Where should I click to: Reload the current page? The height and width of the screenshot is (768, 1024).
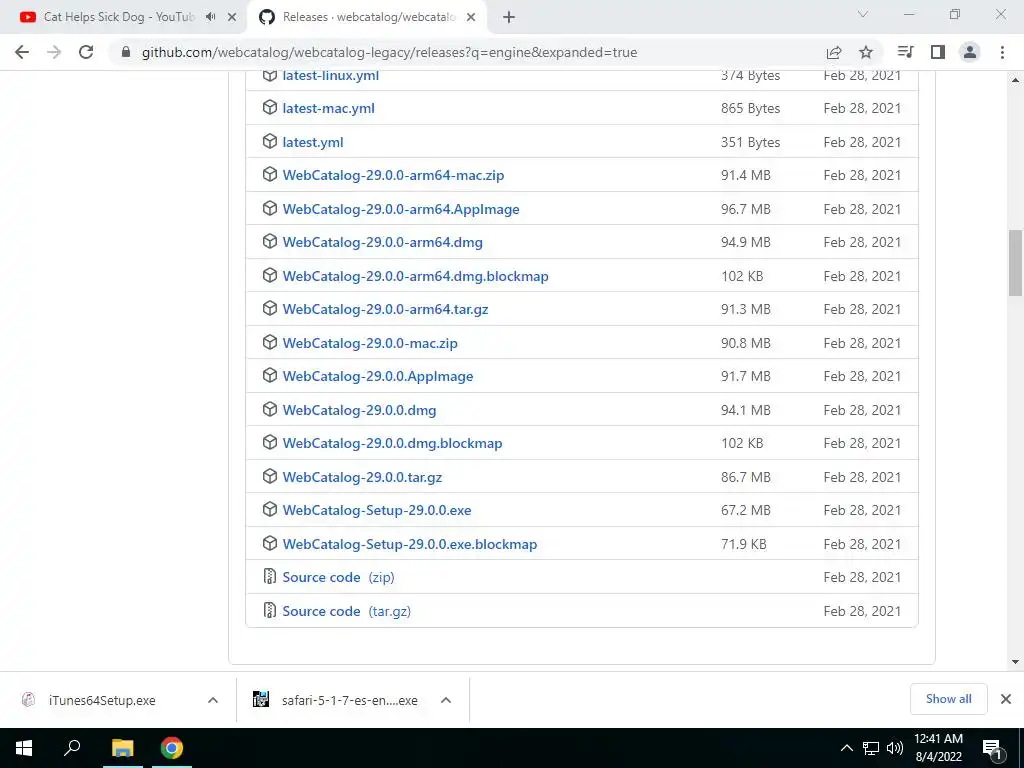(x=86, y=52)
